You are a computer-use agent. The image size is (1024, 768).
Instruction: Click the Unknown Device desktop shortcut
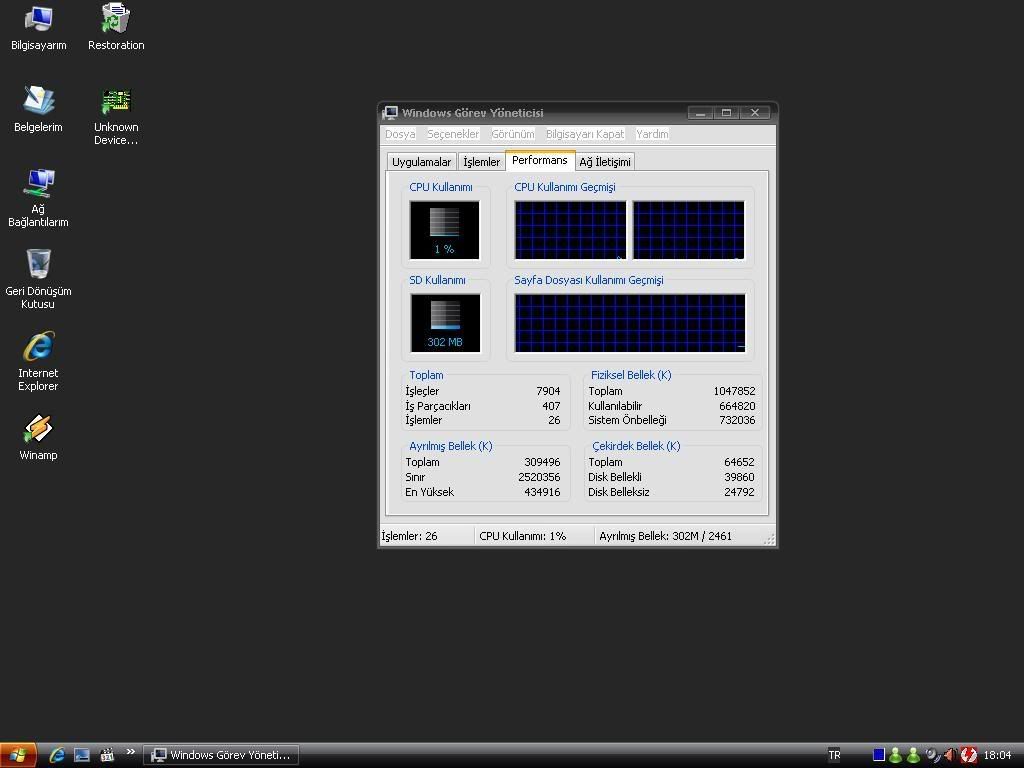coord(116,117)
